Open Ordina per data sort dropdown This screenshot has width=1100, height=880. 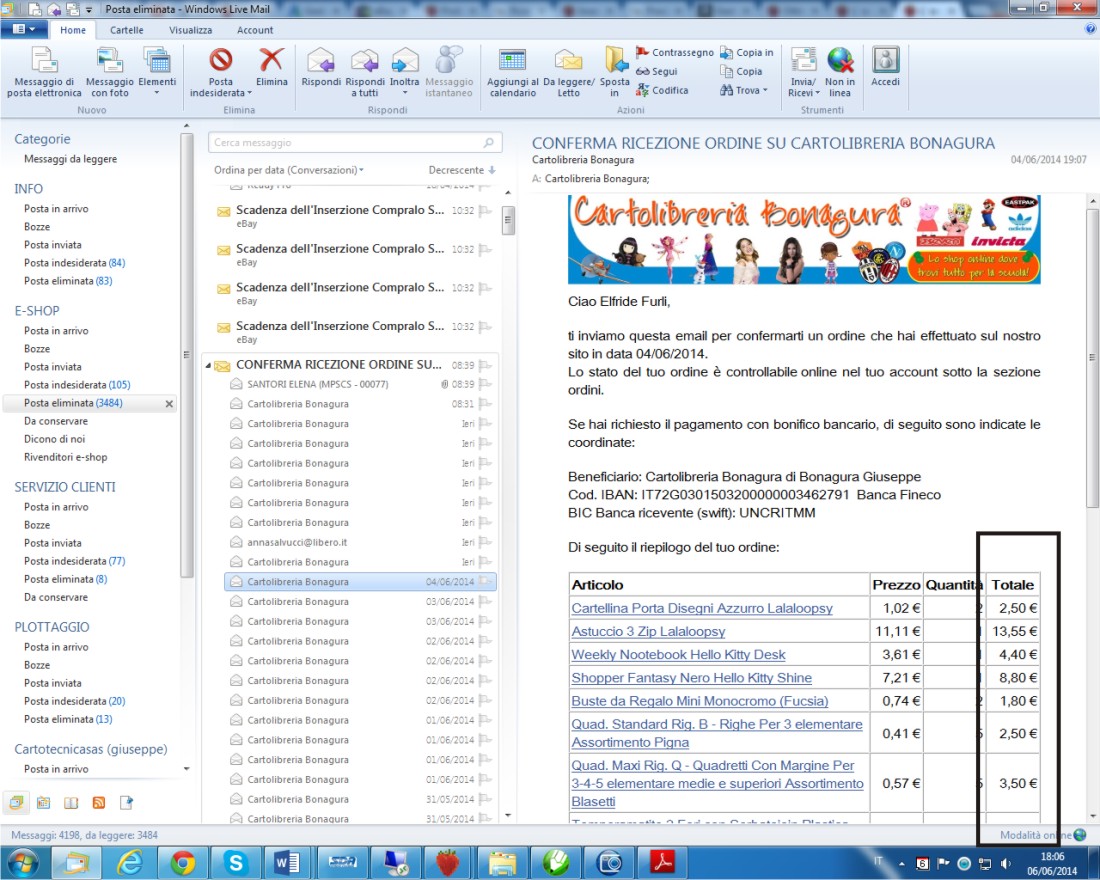(289, 170)
